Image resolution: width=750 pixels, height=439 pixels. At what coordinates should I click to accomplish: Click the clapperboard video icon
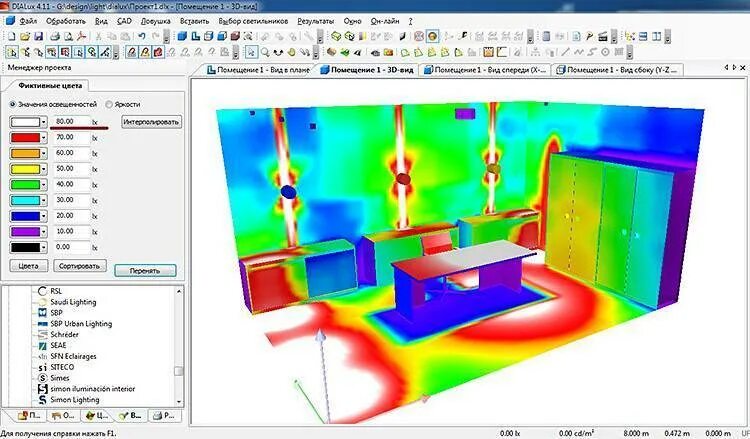(x=603, y=37)
